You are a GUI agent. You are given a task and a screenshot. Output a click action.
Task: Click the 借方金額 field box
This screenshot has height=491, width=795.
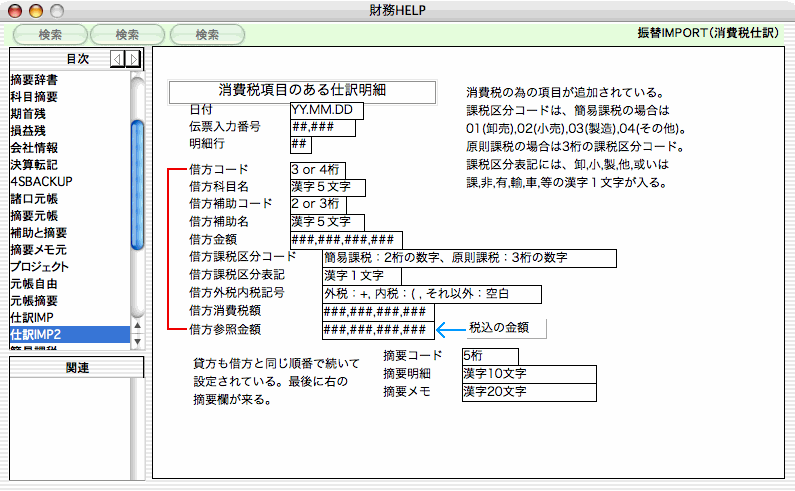pos(344,239)
